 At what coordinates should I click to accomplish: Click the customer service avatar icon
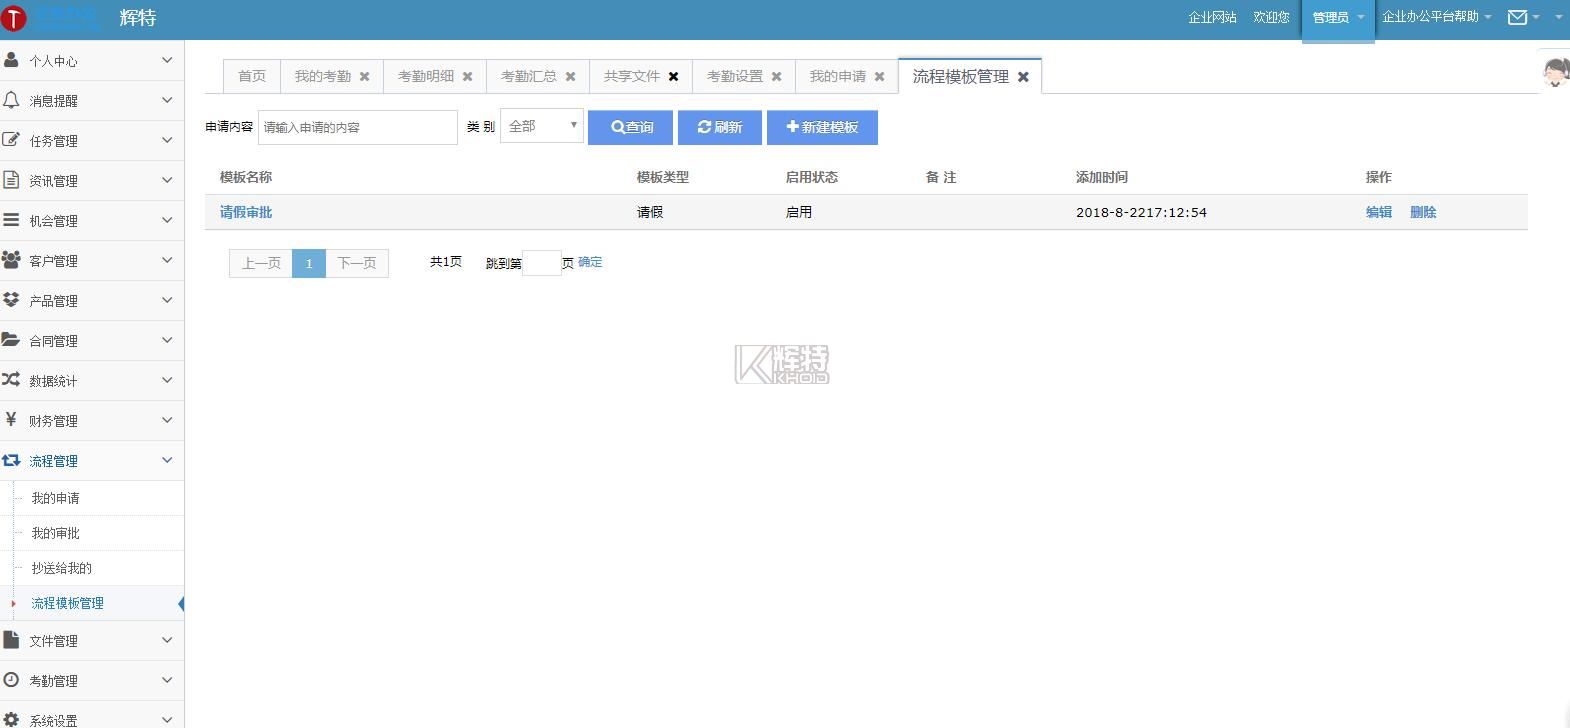pyautogui.click(x=1555, y=73)
